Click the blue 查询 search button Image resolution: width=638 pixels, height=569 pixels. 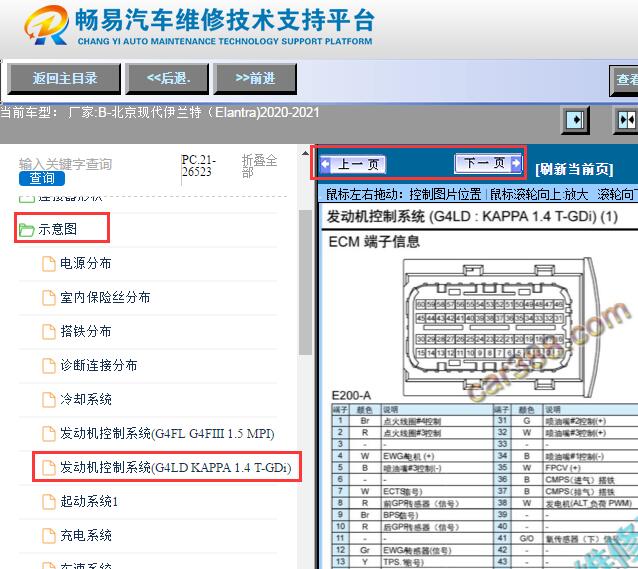click(42, 178)
